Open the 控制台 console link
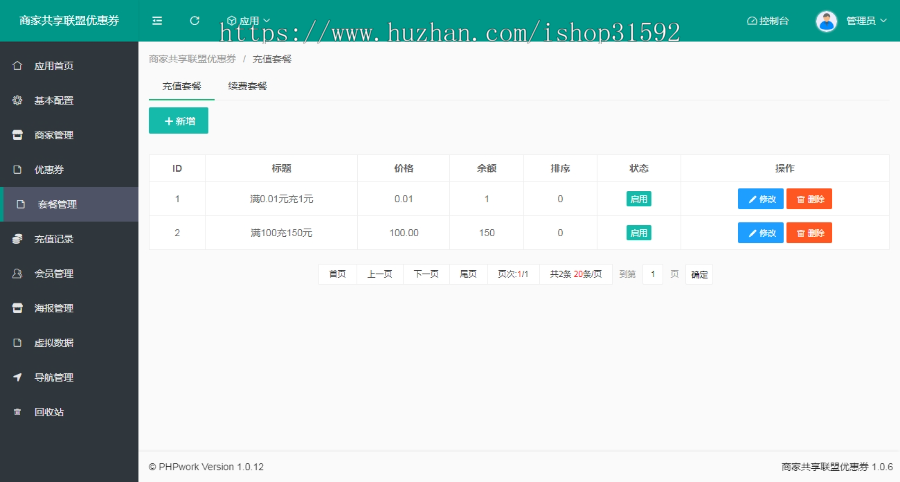900x482 pixels. pyautogui.click(x=768, y=21)
